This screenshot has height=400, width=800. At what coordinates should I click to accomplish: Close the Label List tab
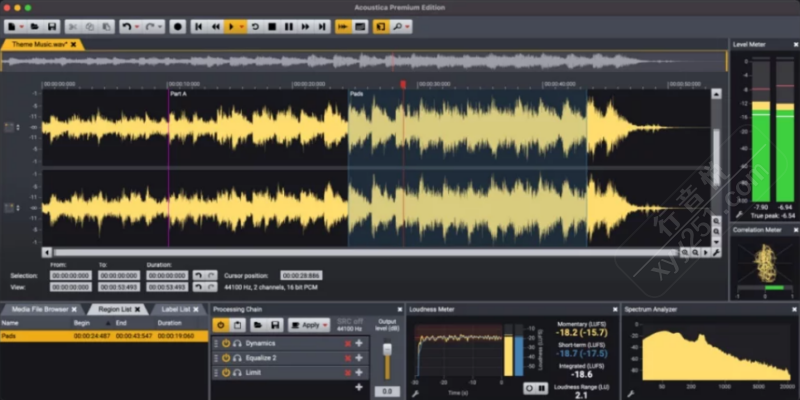pos(196,309)
